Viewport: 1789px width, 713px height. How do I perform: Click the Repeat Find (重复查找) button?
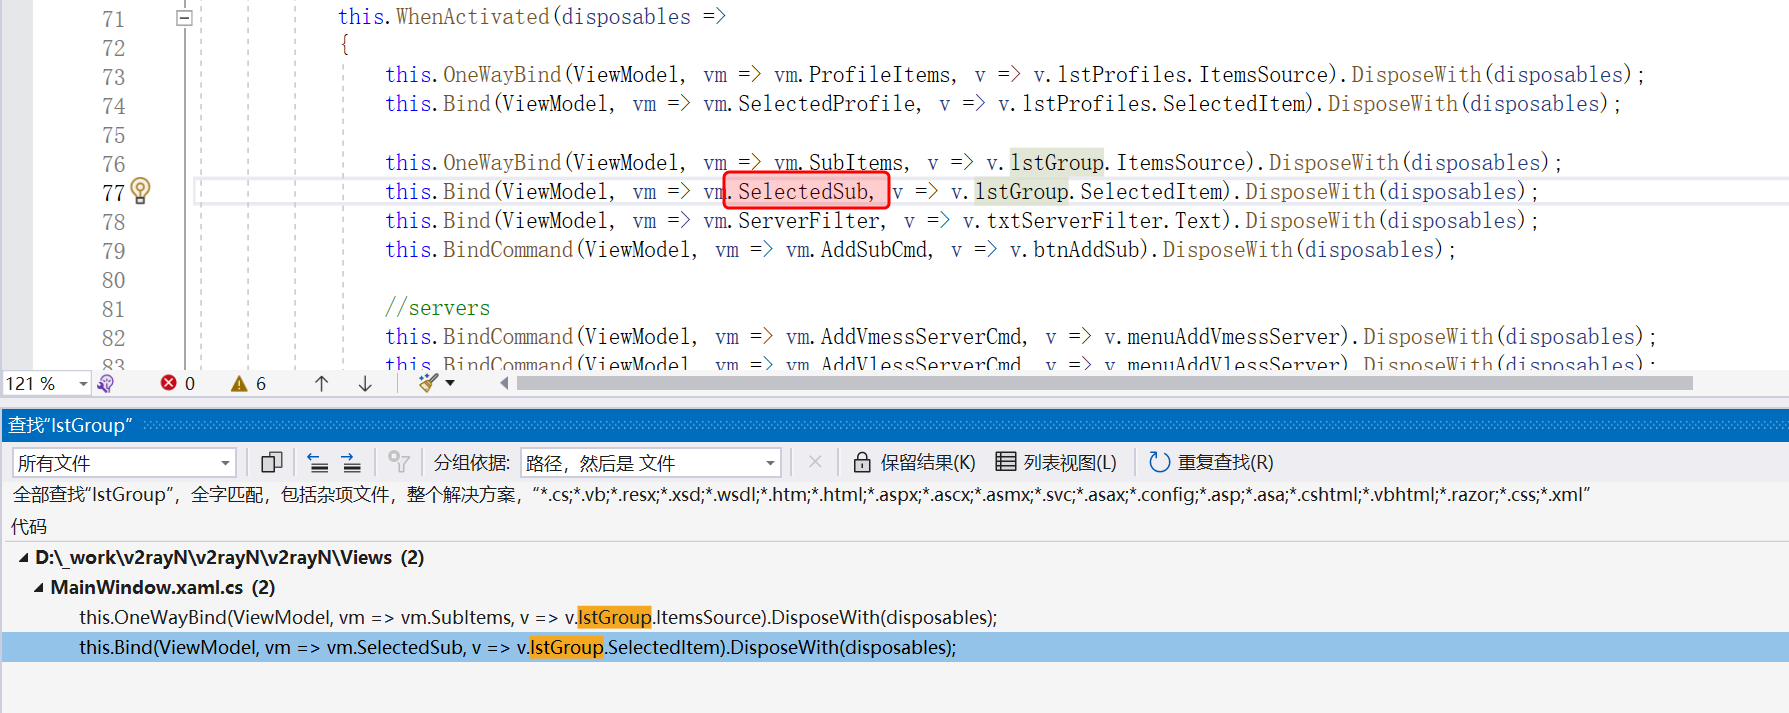coord(1211,462)
